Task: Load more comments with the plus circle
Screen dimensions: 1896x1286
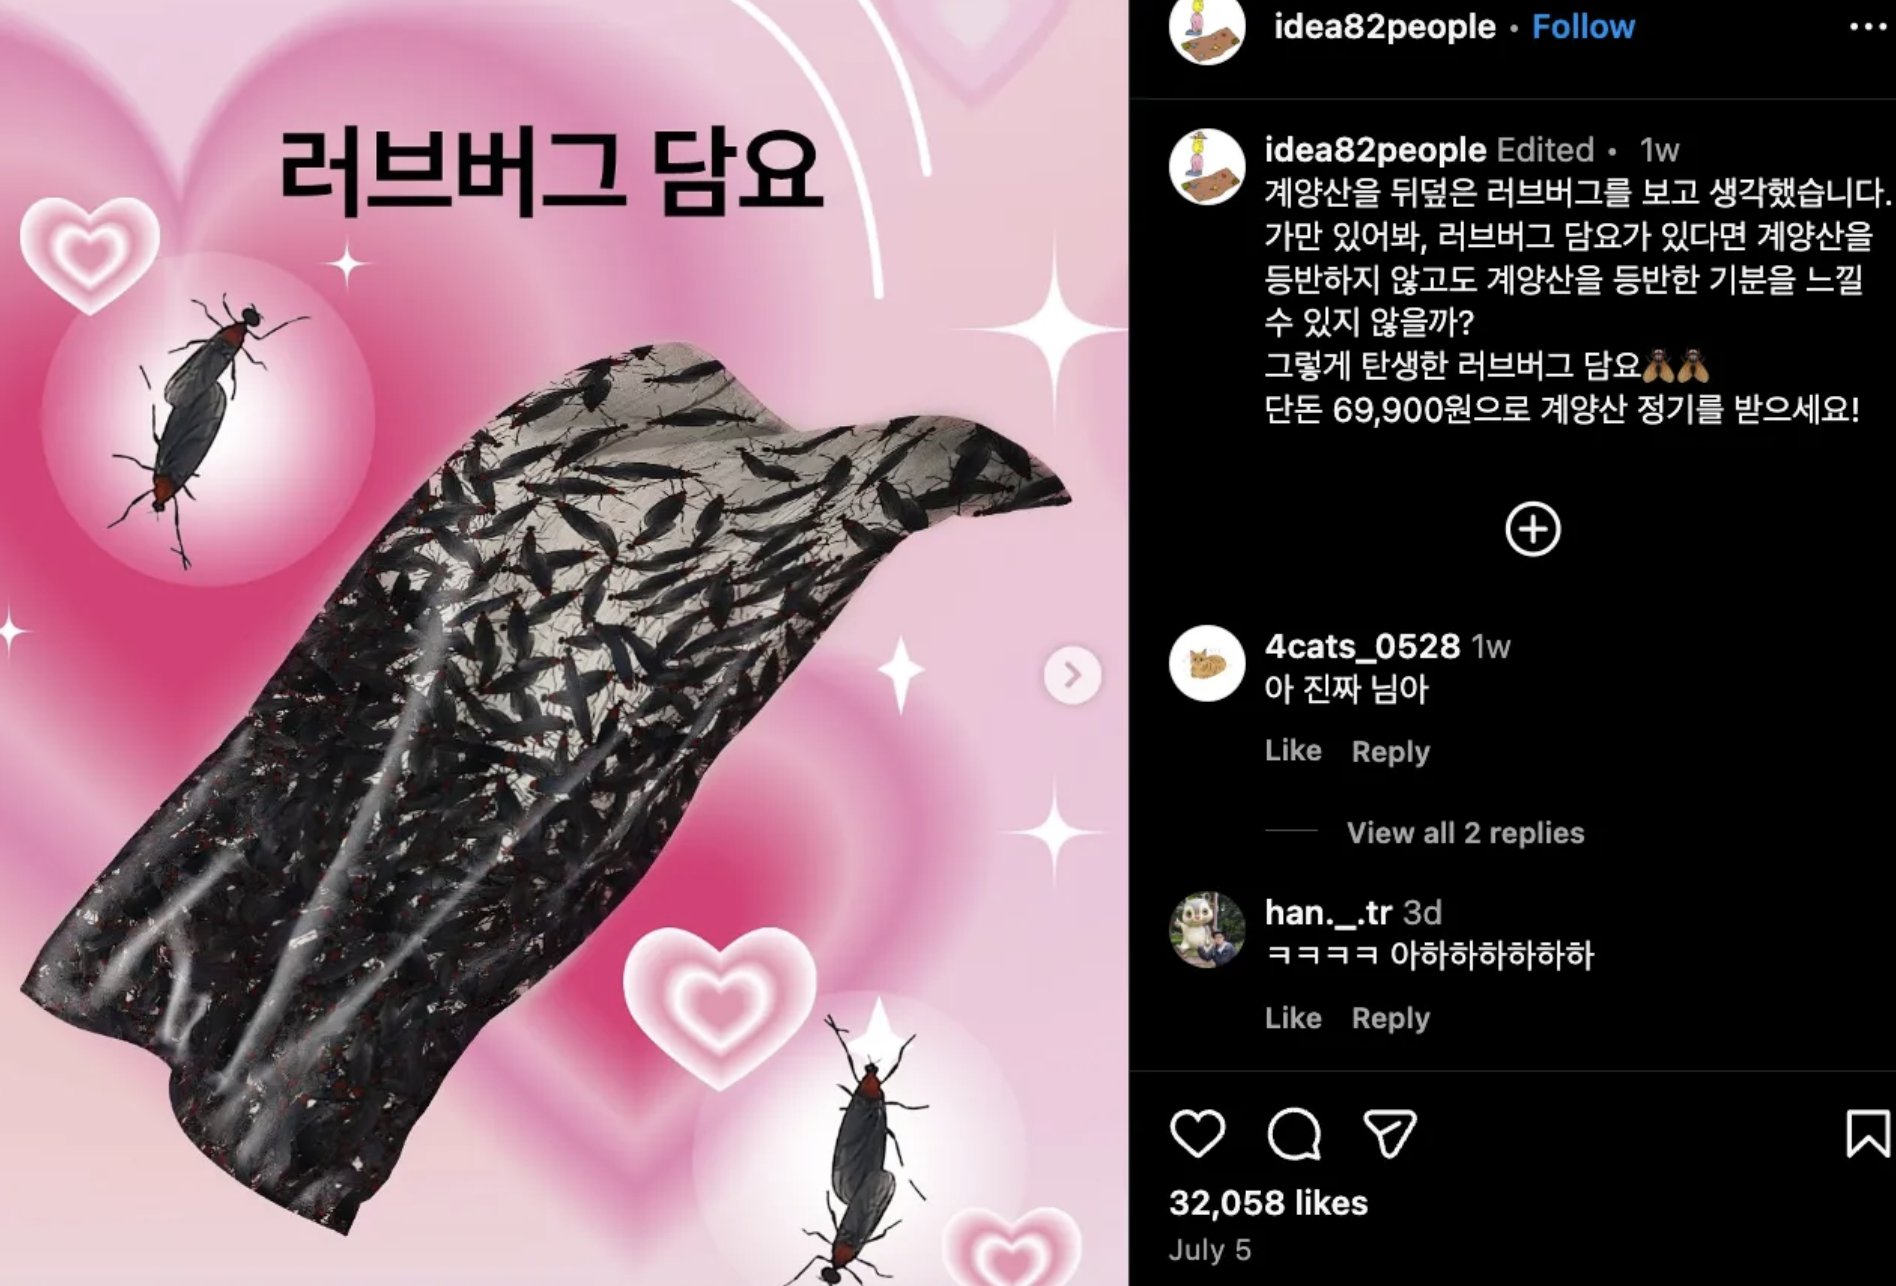Action: [x=1532, y=529]
